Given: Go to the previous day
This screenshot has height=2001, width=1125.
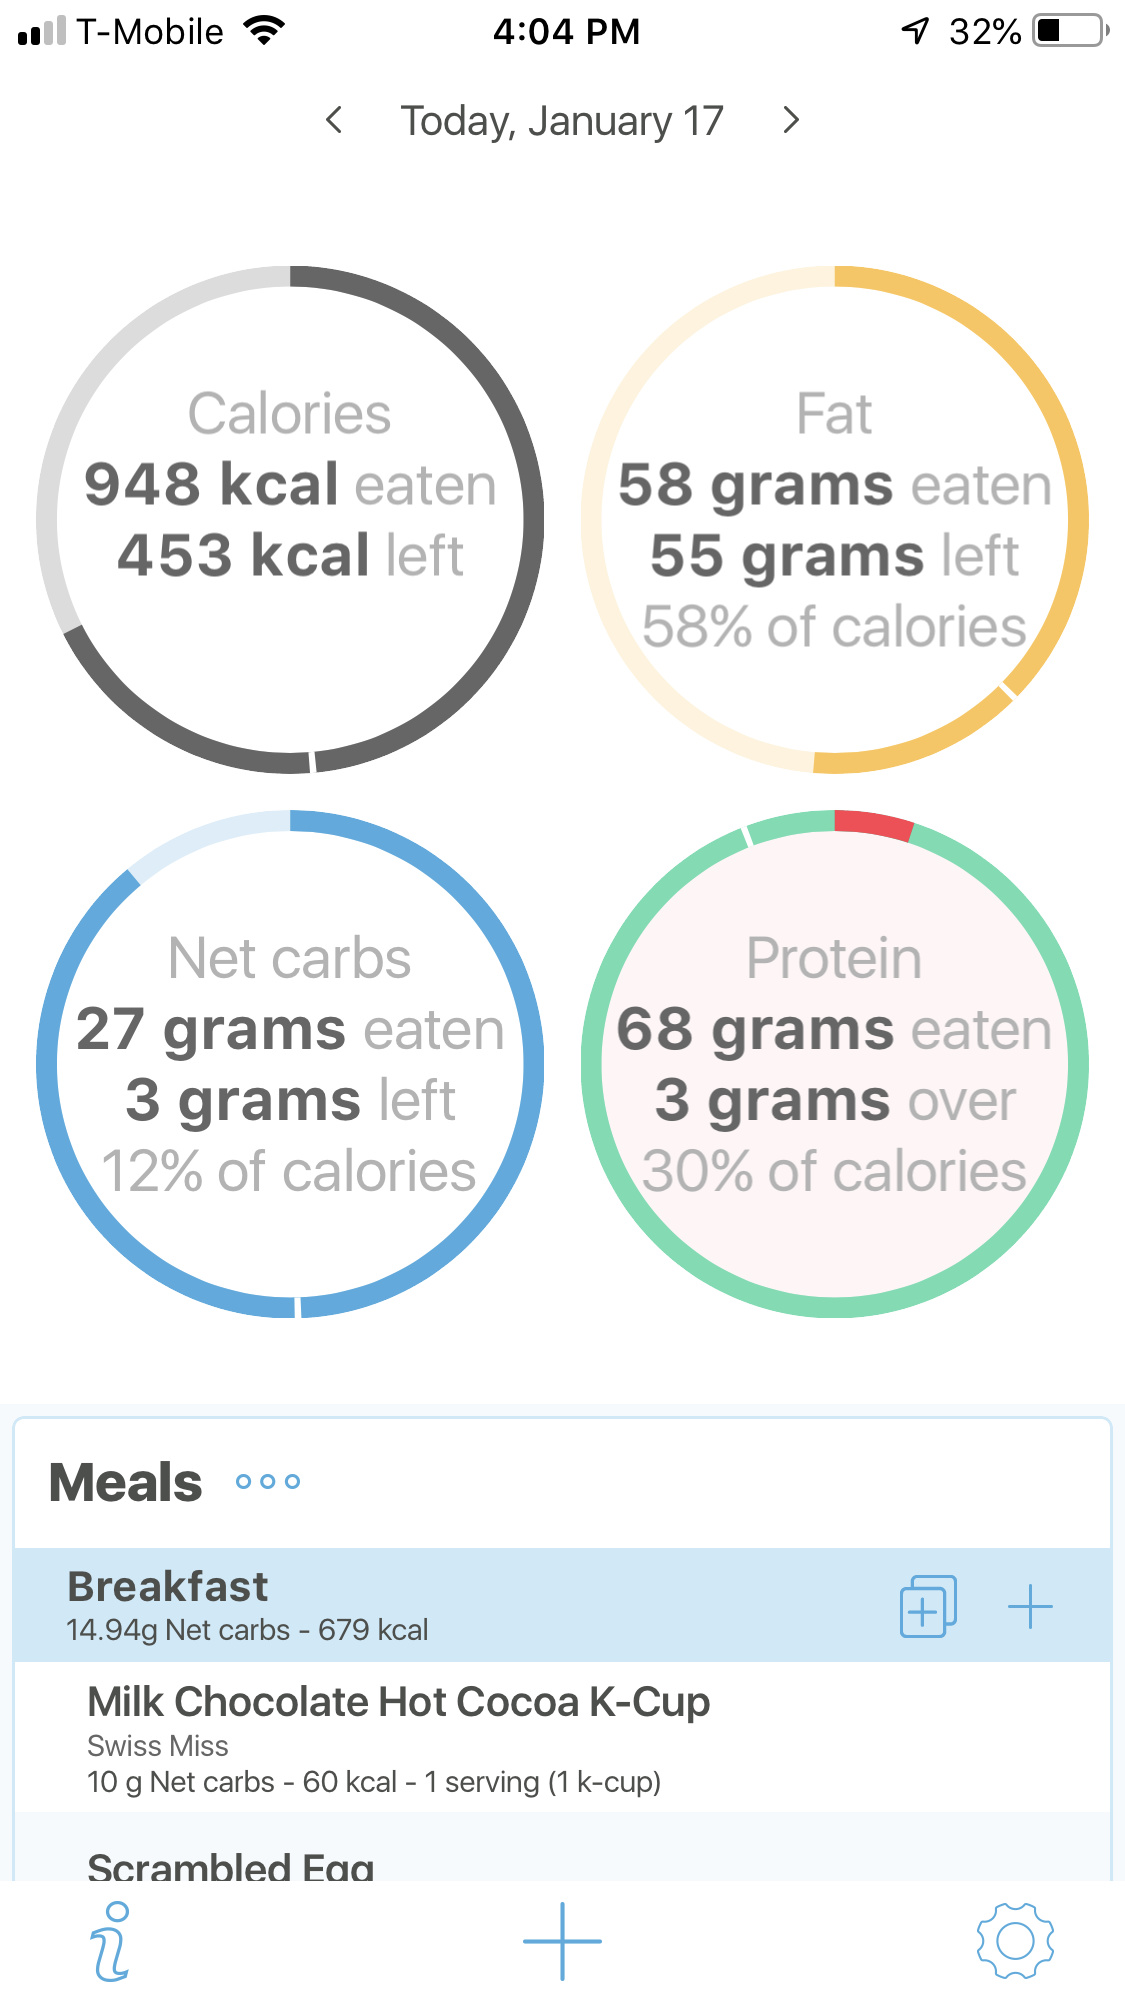Looking at the screenshot, I should coord(335,120).
